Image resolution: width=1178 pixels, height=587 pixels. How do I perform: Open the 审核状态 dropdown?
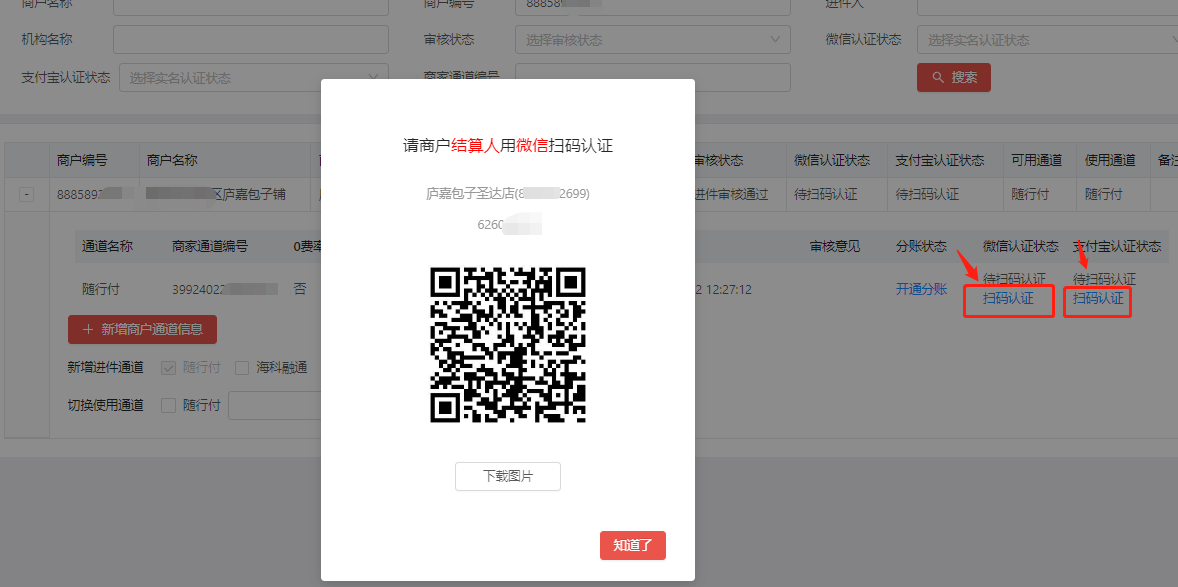click(x=653, y=40)
